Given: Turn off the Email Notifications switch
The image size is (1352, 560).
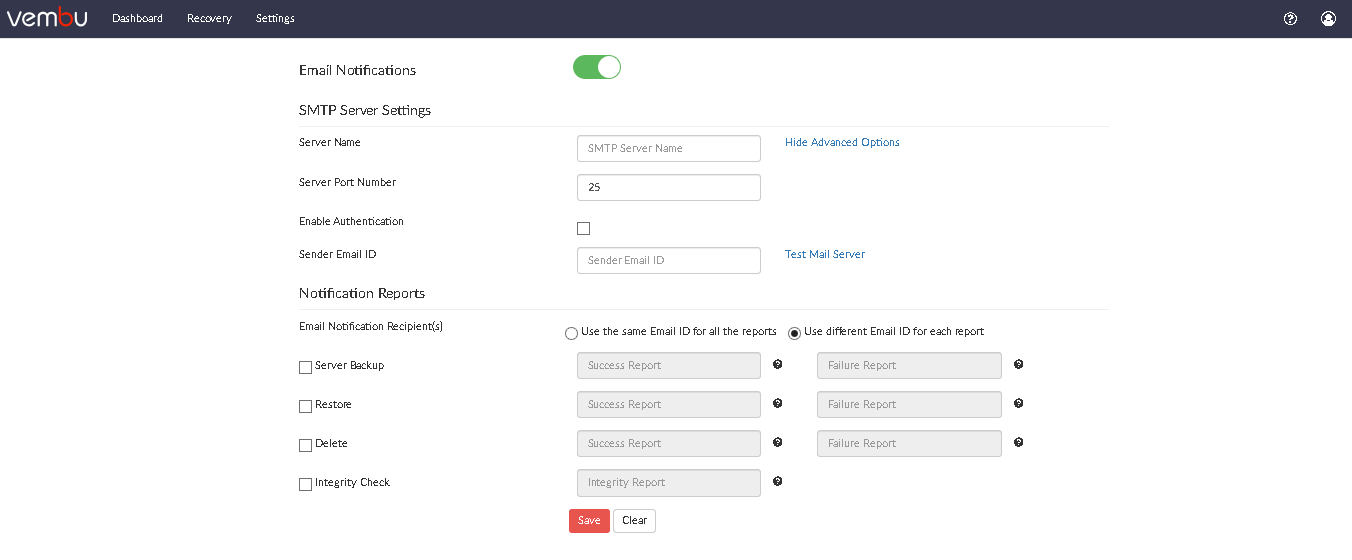Looking at the screenshot, I should [x=597, y=67].
